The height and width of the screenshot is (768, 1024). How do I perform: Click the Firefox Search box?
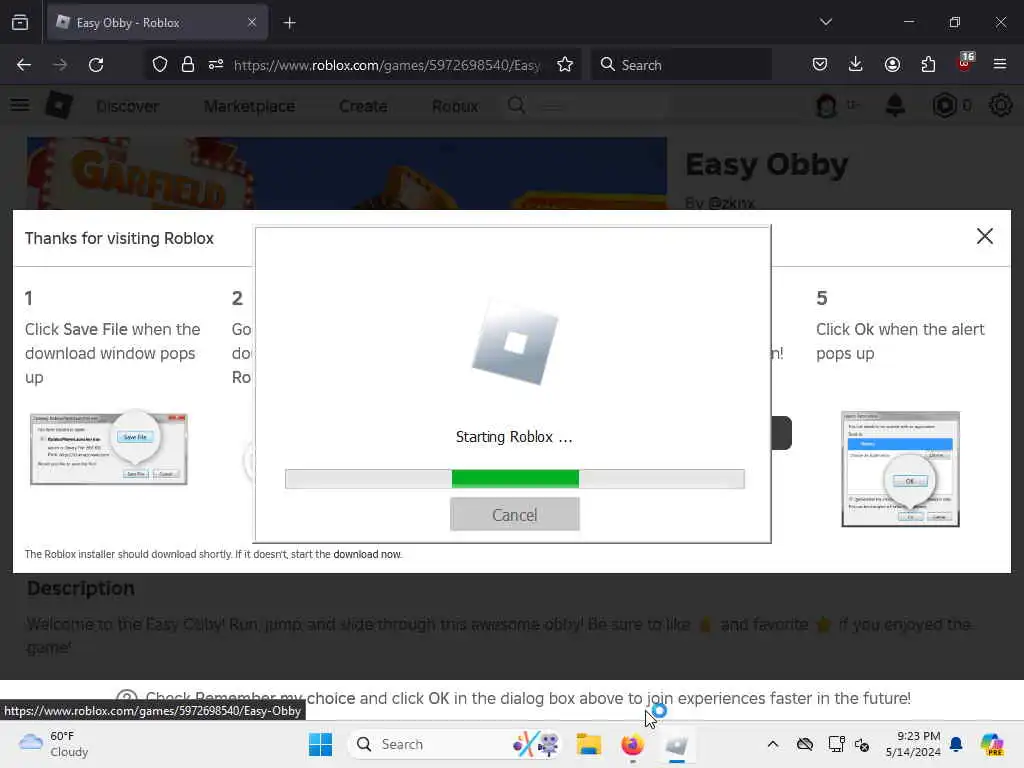coord(681,65)
